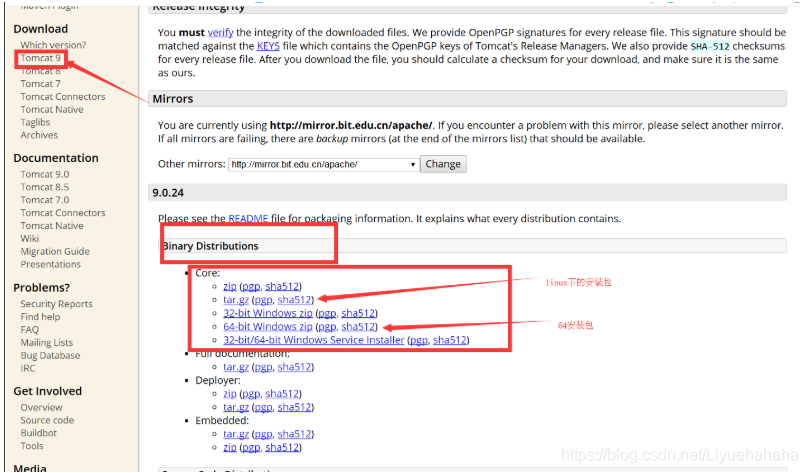The width and height of the screenshot is (808, 473).
Task: Open sha512 checksum for Core zip
Action: point(282,286)
